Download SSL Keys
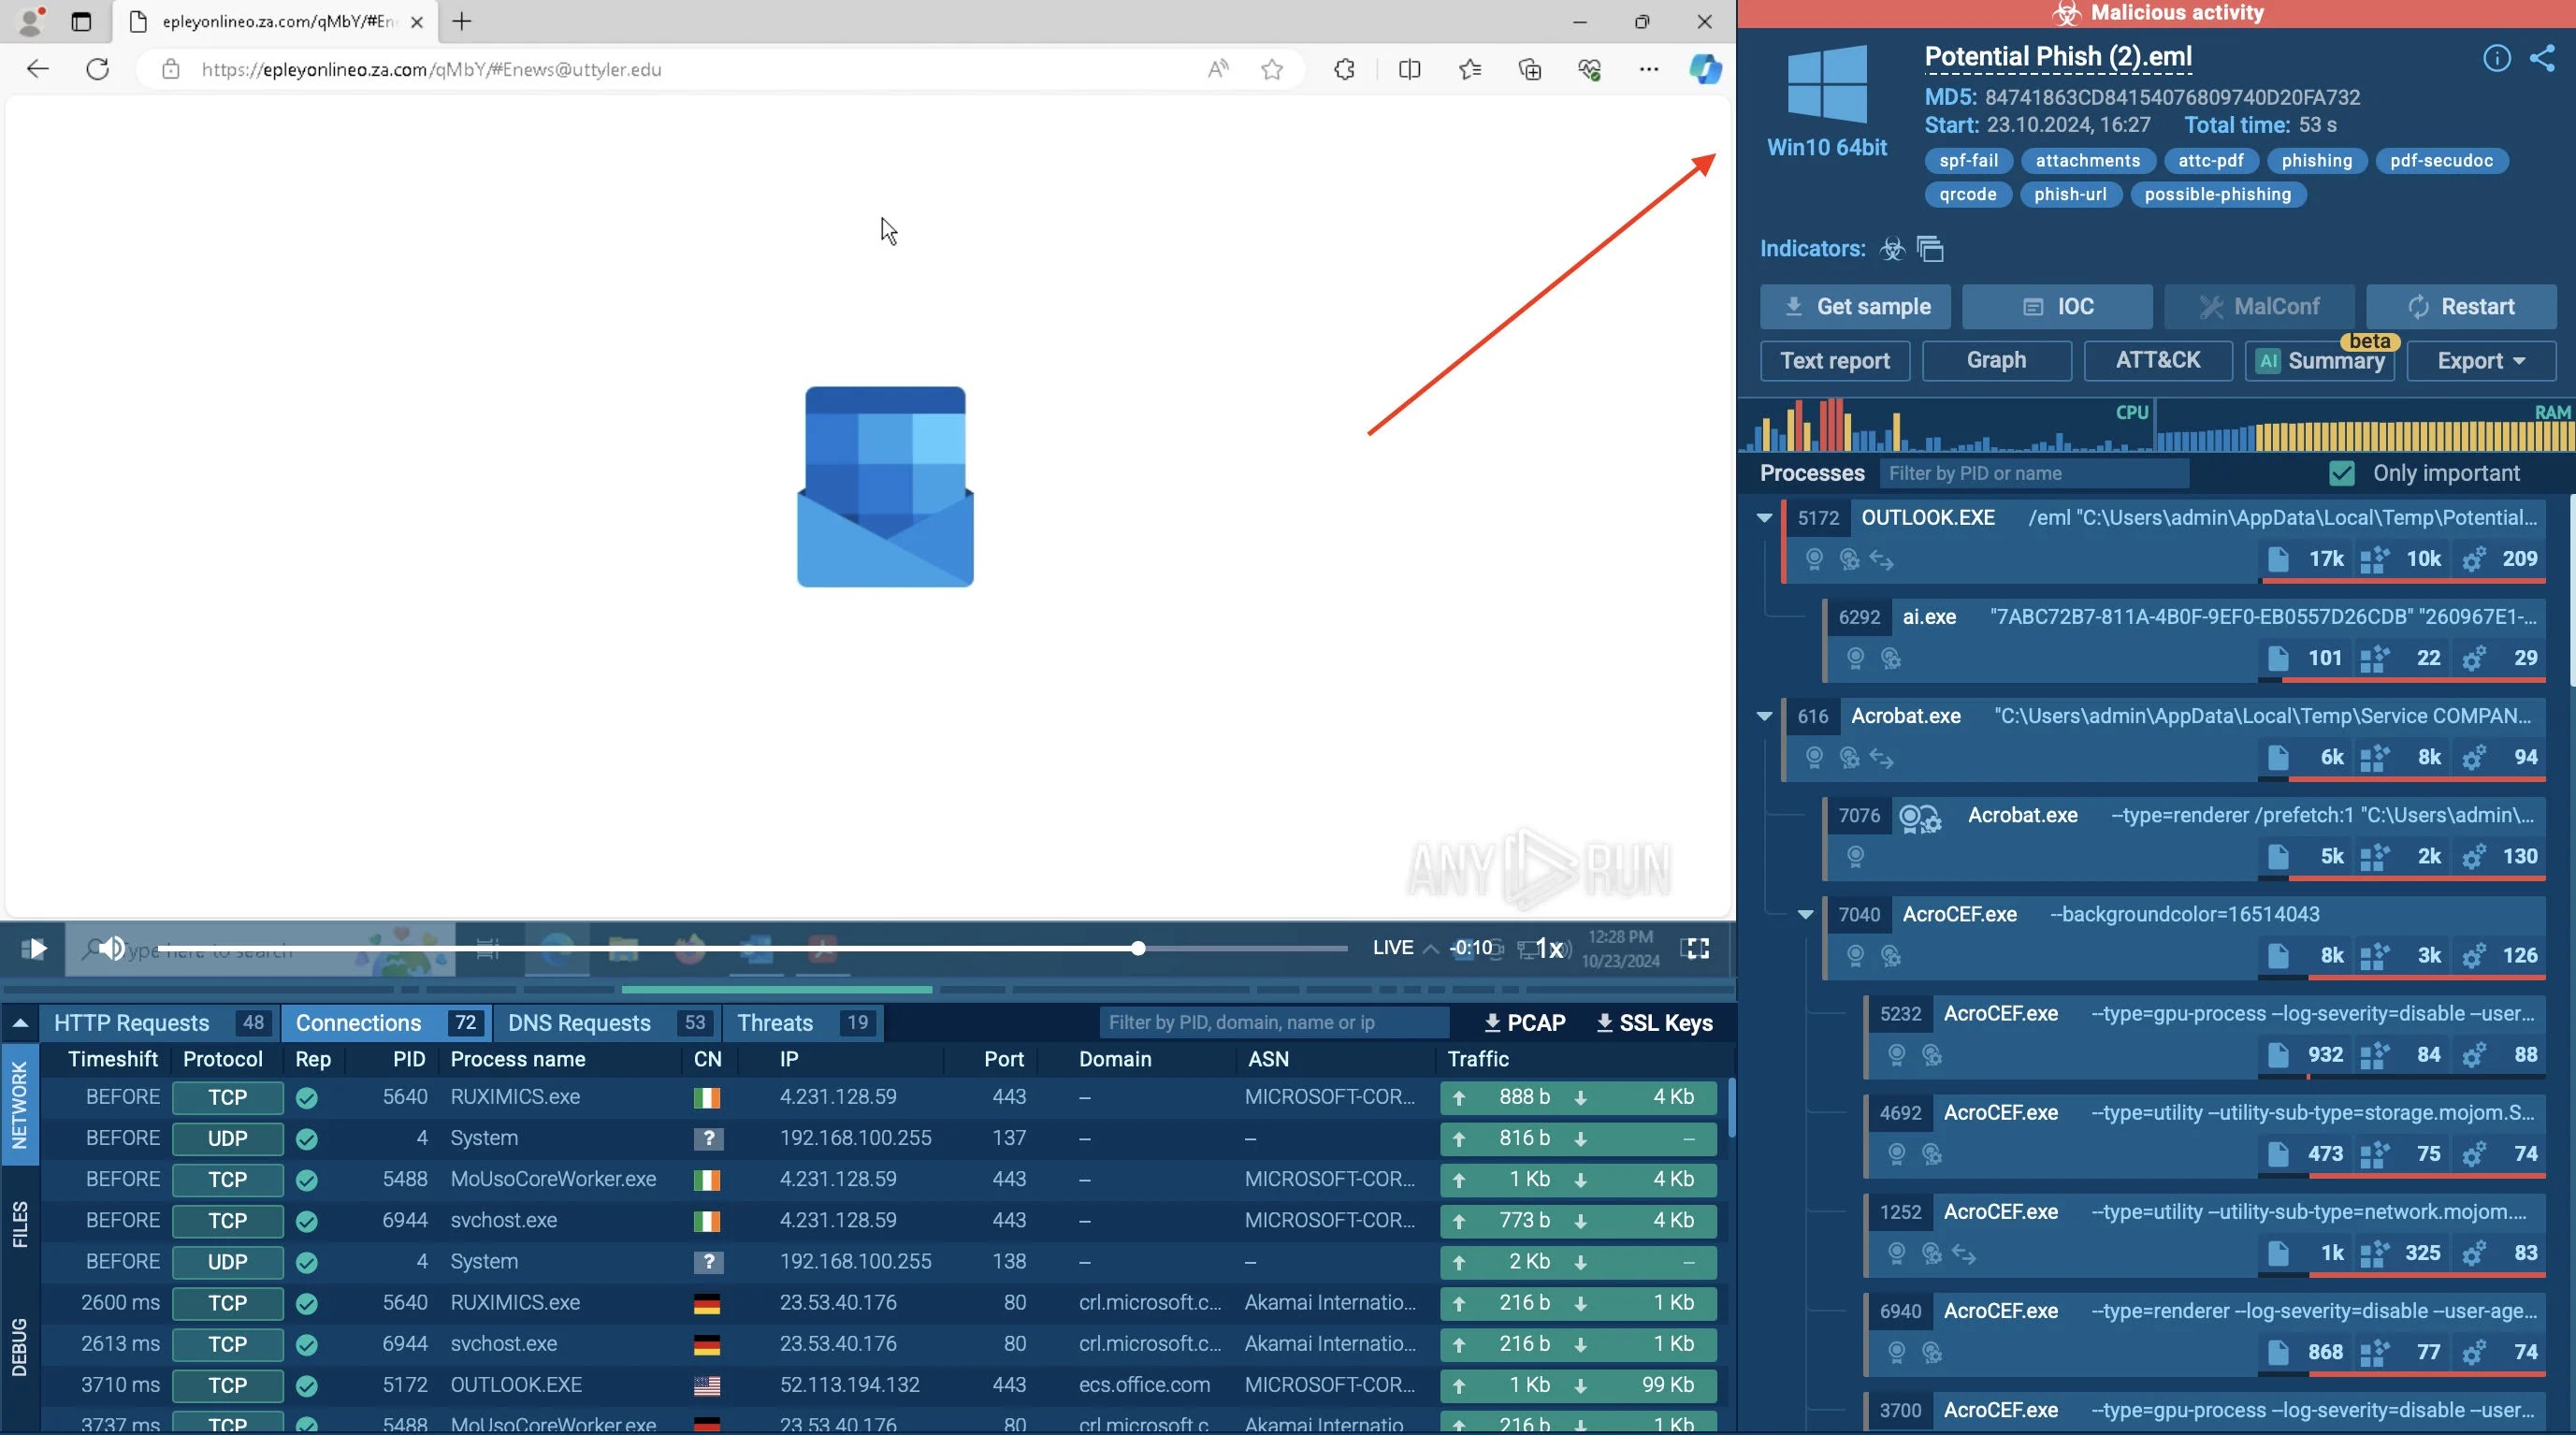This screenshot has width=2576, height=1435. (1654, 1023)
